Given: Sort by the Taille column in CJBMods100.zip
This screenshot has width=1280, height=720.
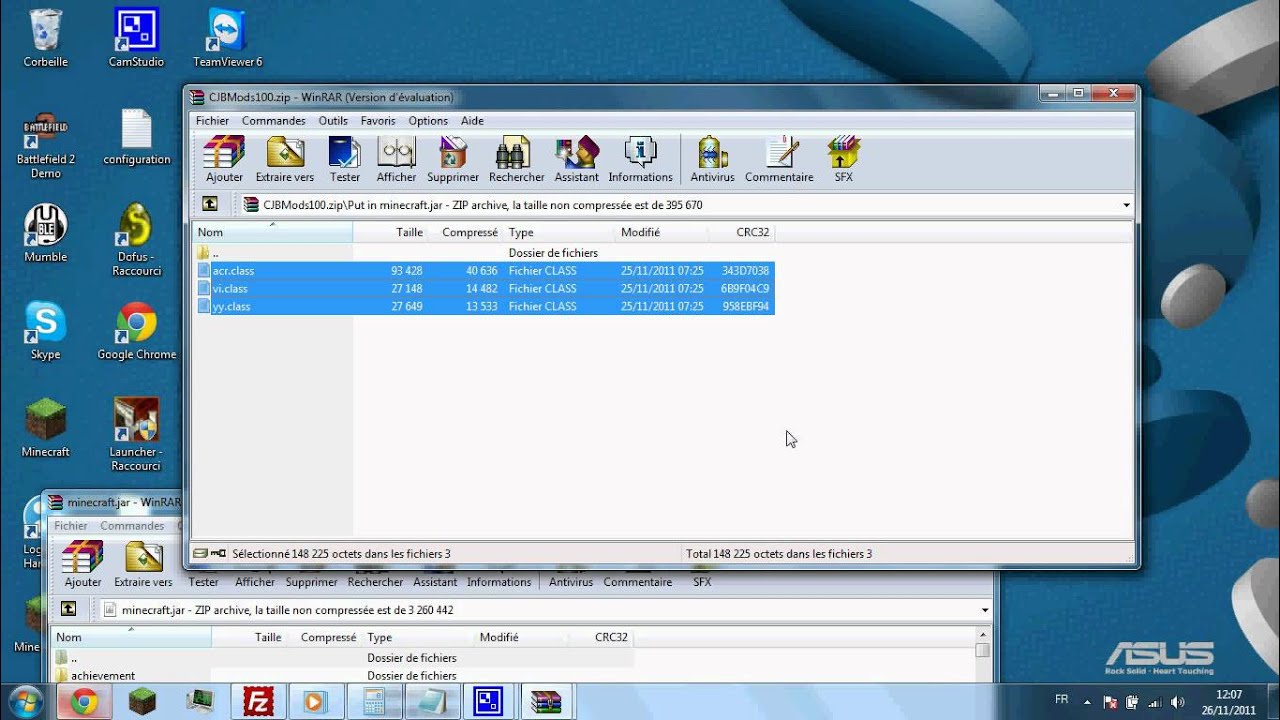Looking at the screenshot, I should click(x=391, y=232).
